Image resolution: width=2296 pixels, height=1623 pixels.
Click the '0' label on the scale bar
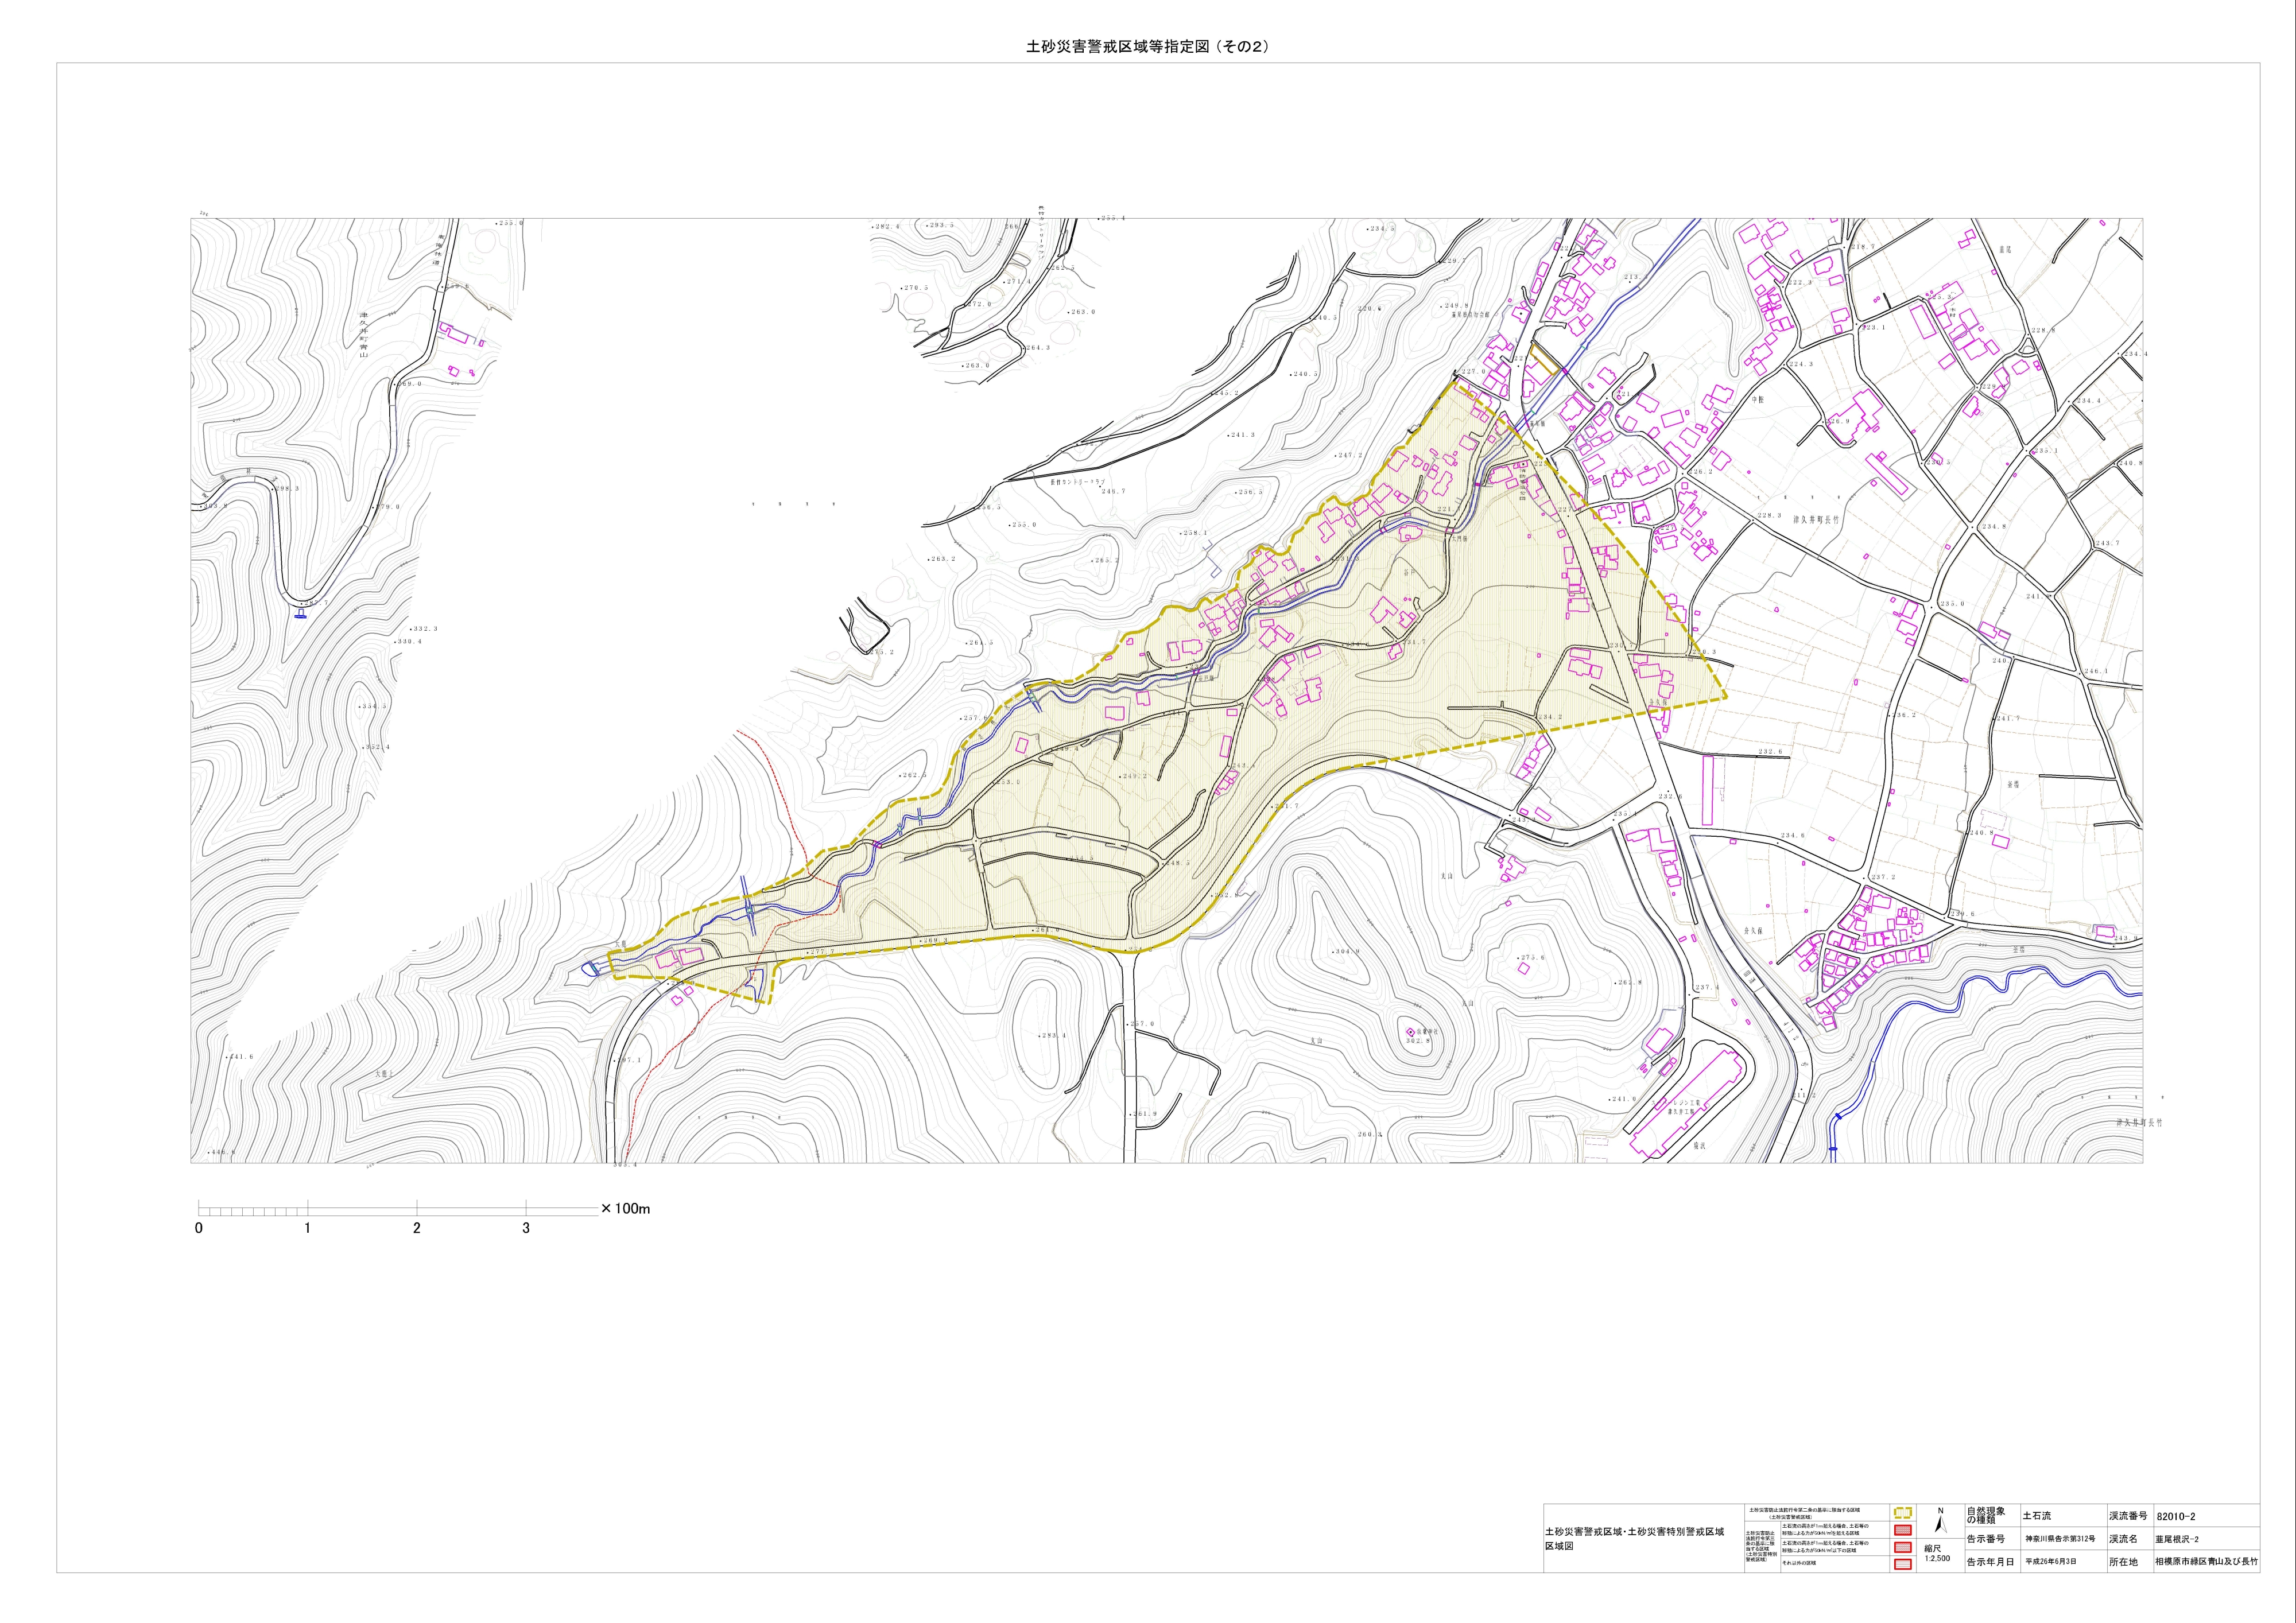(199, 1228)
